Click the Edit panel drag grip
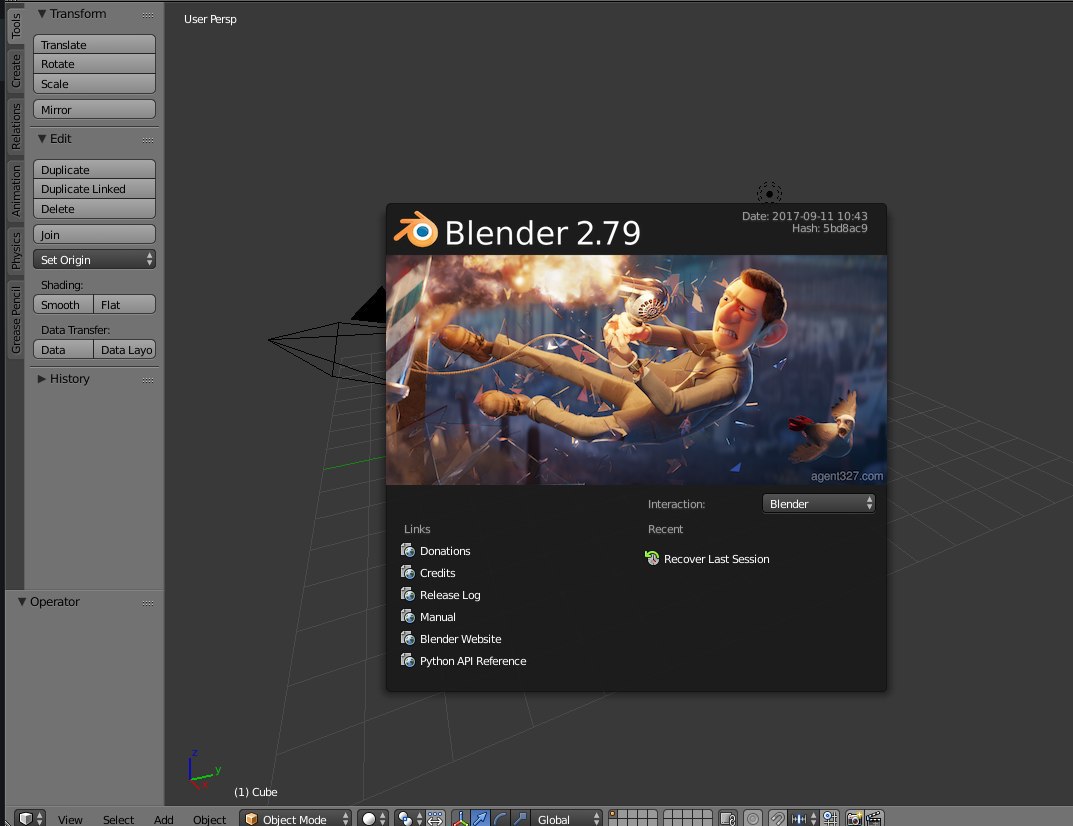The width and height of the screenshot is (1073, 826). pyautogui.click(x=148, y=140)
